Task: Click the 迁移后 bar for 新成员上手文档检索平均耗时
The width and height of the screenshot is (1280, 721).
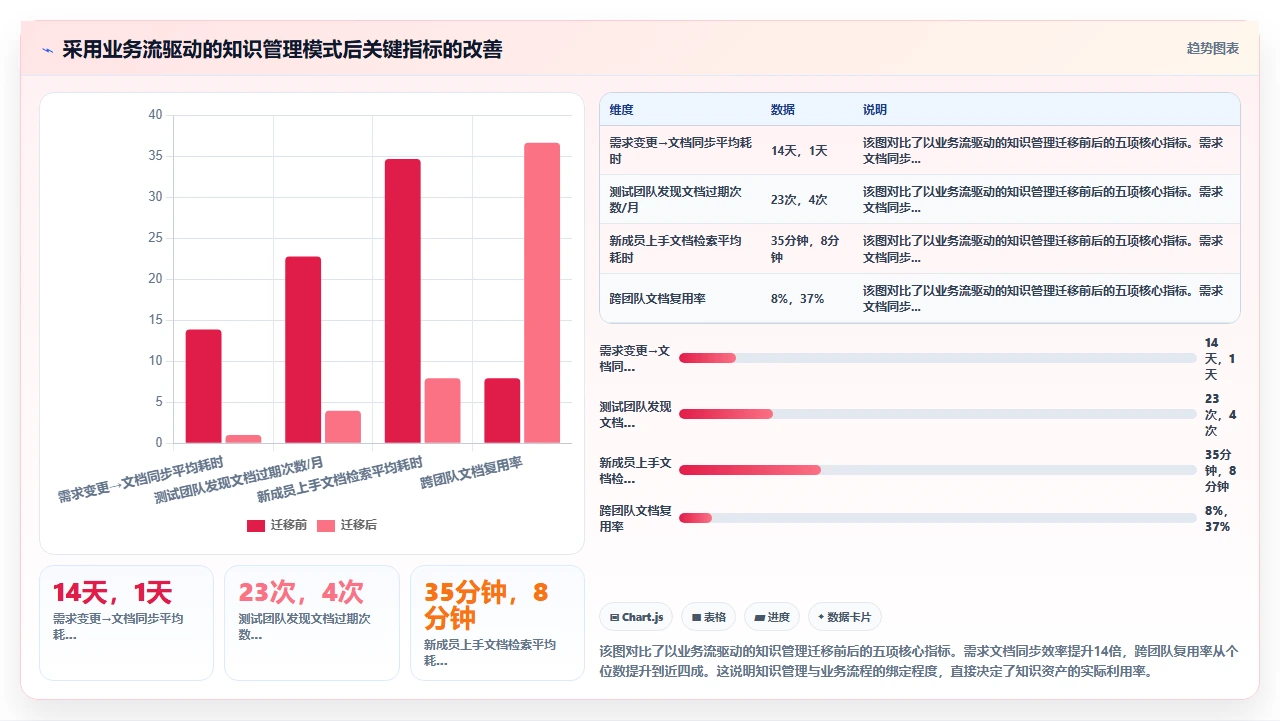Action: click(x=442, y=411)
